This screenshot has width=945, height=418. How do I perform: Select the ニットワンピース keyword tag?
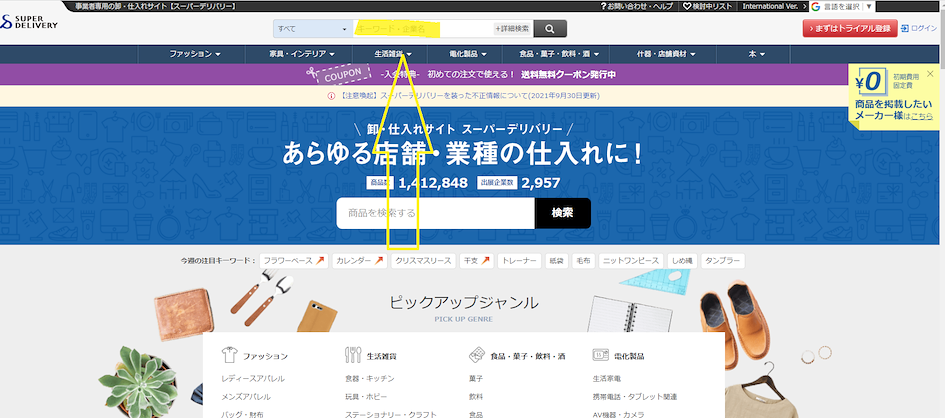pyautogui.click(x=631, y=261)
